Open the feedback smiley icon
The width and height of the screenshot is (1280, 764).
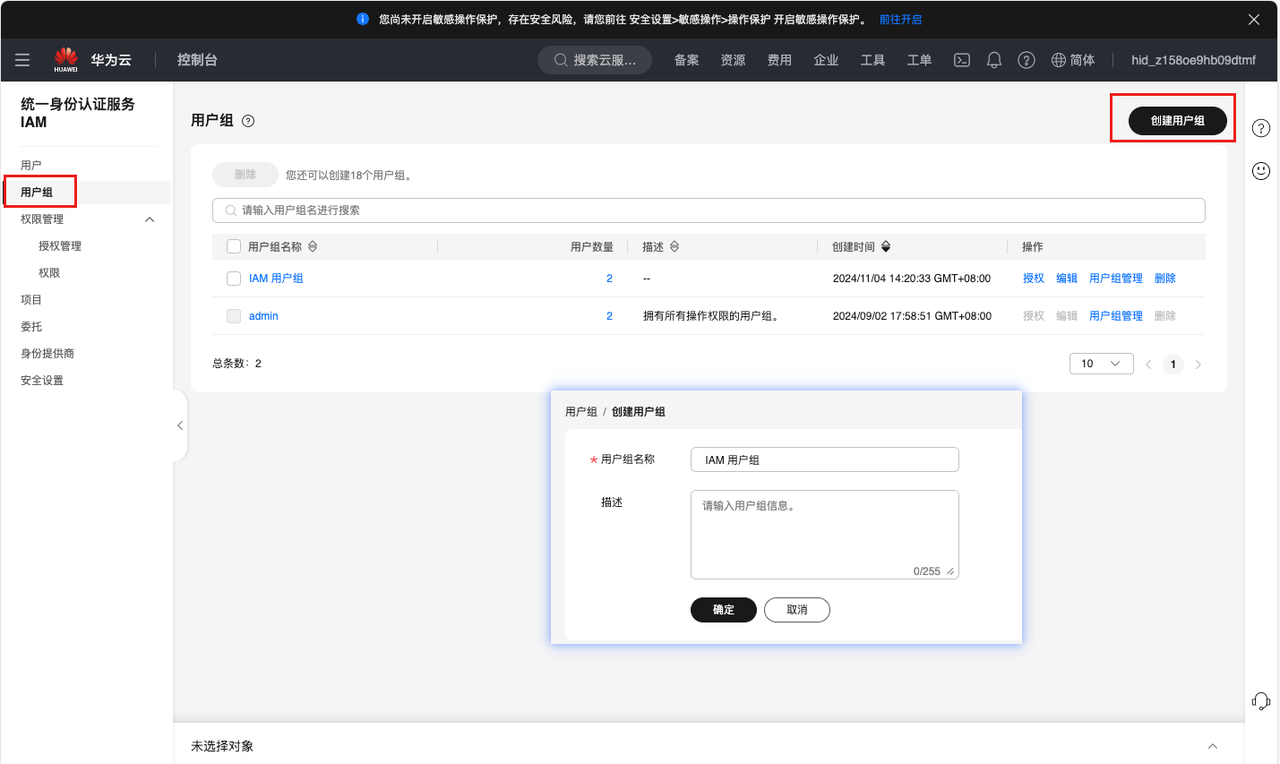[x=1261, y=171]
